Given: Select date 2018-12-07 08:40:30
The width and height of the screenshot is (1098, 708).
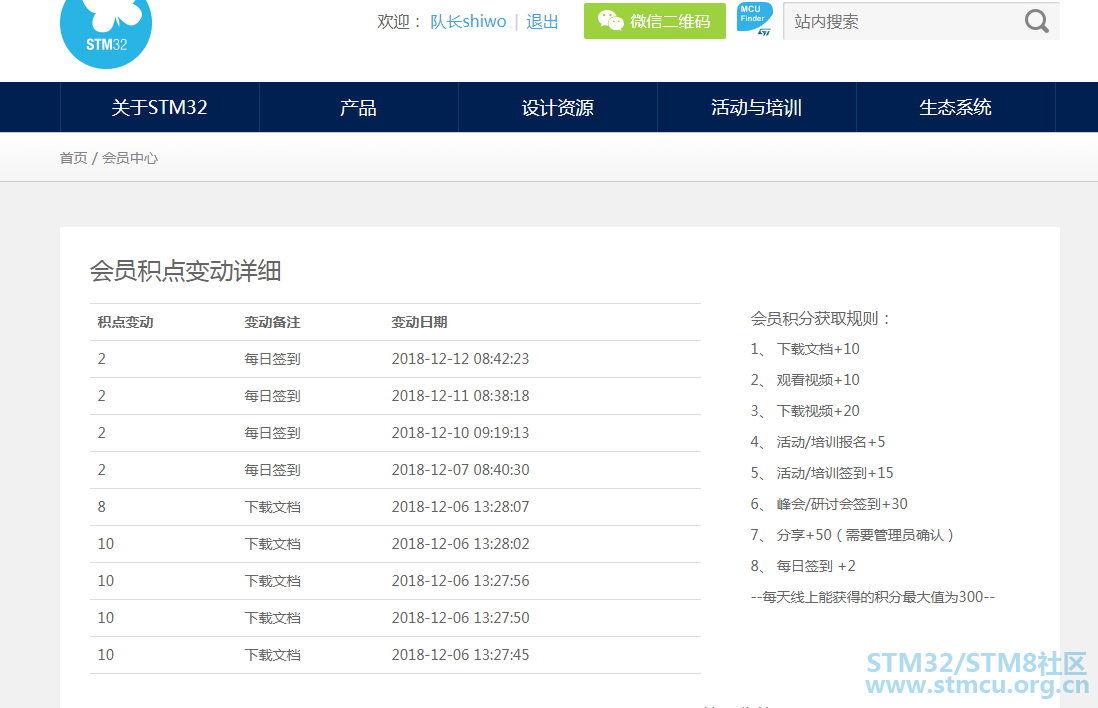Looking at the screenshot, I should [x=460, y=470].
